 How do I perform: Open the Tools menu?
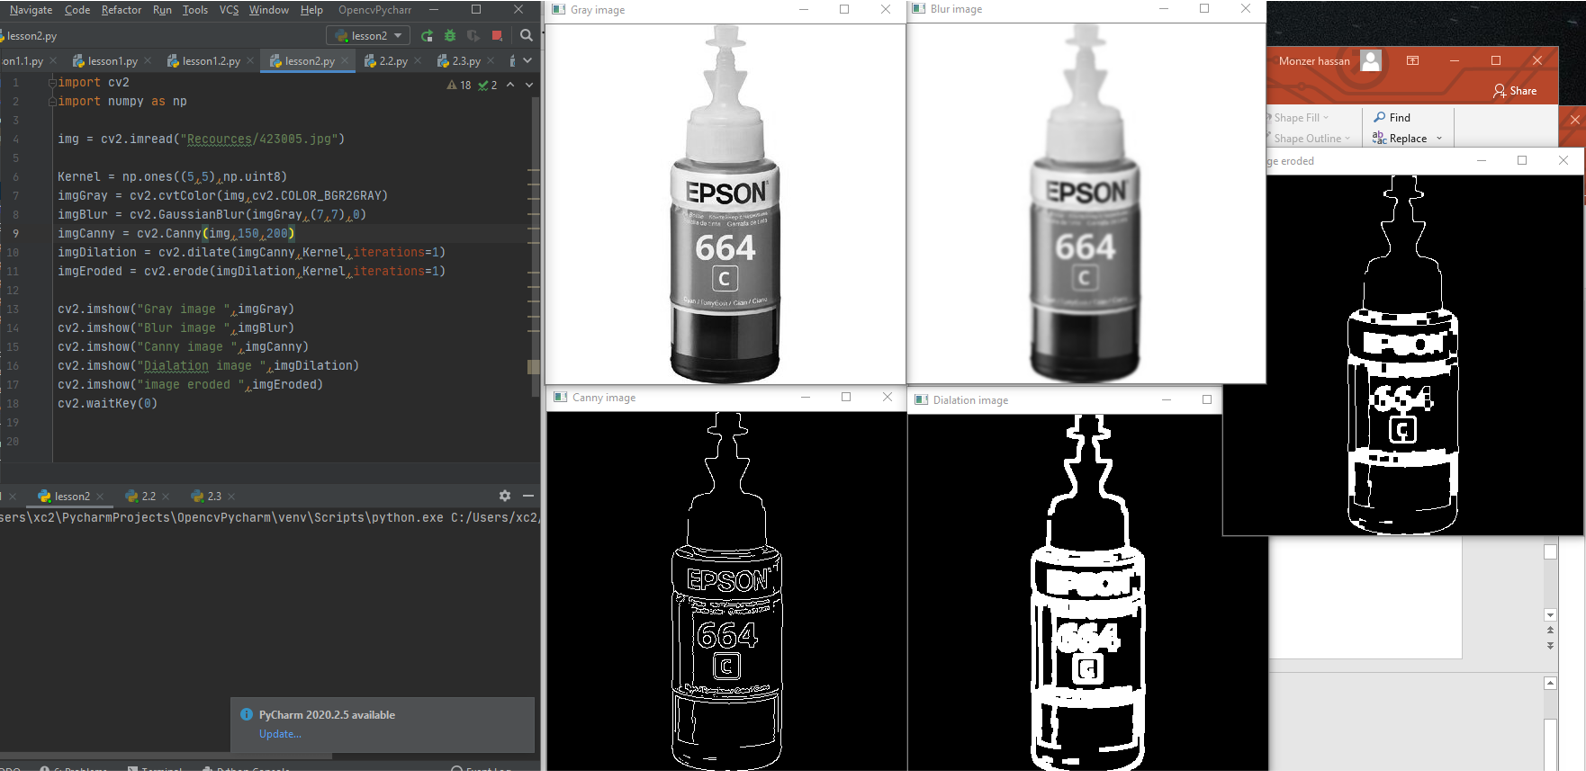tap(195, 10)
